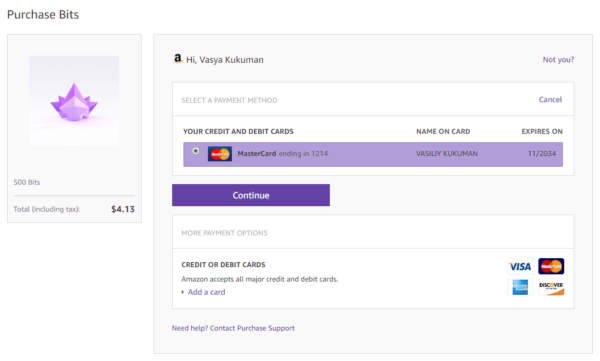Click the VASILIY KUKUMAN name on card
The image size is (600, 361).
click(x=447, y=154)
